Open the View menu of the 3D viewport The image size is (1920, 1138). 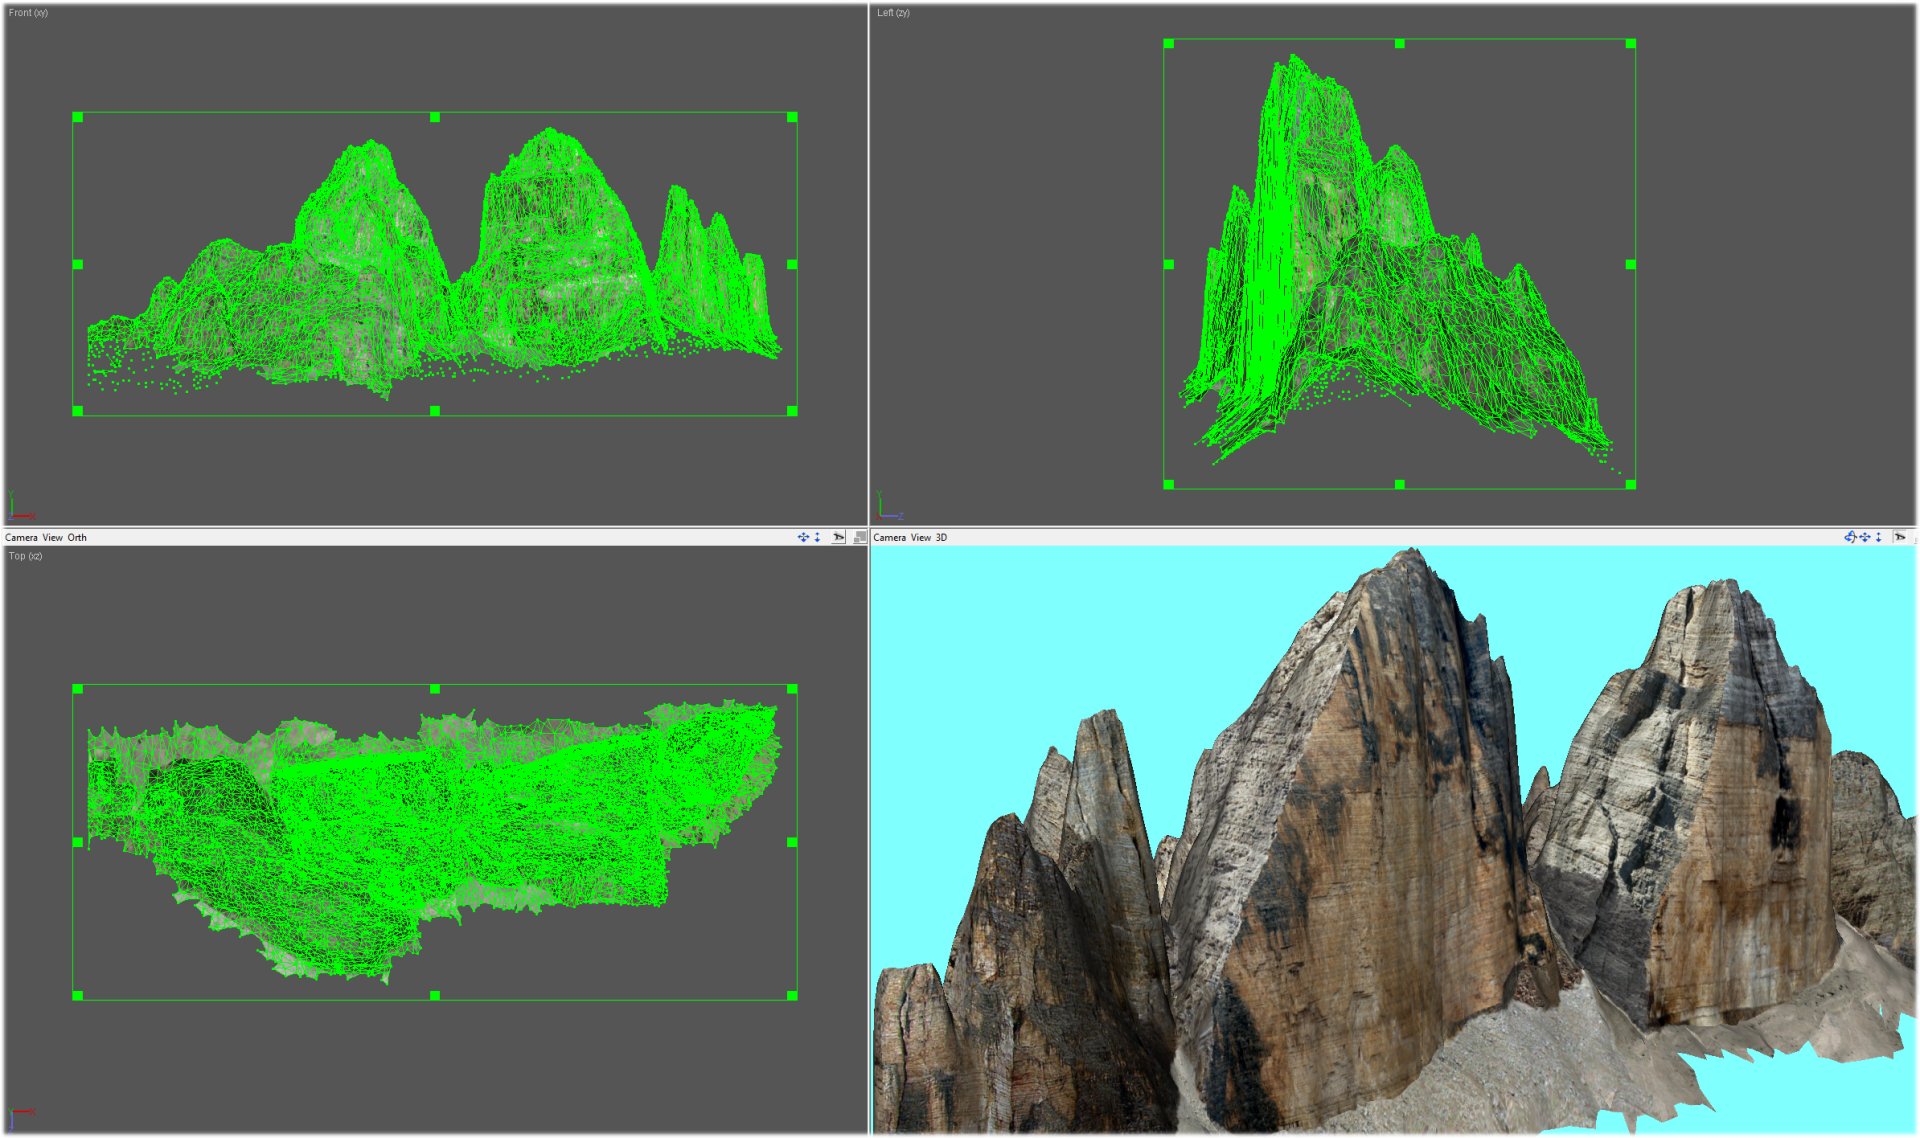point(919,537)
